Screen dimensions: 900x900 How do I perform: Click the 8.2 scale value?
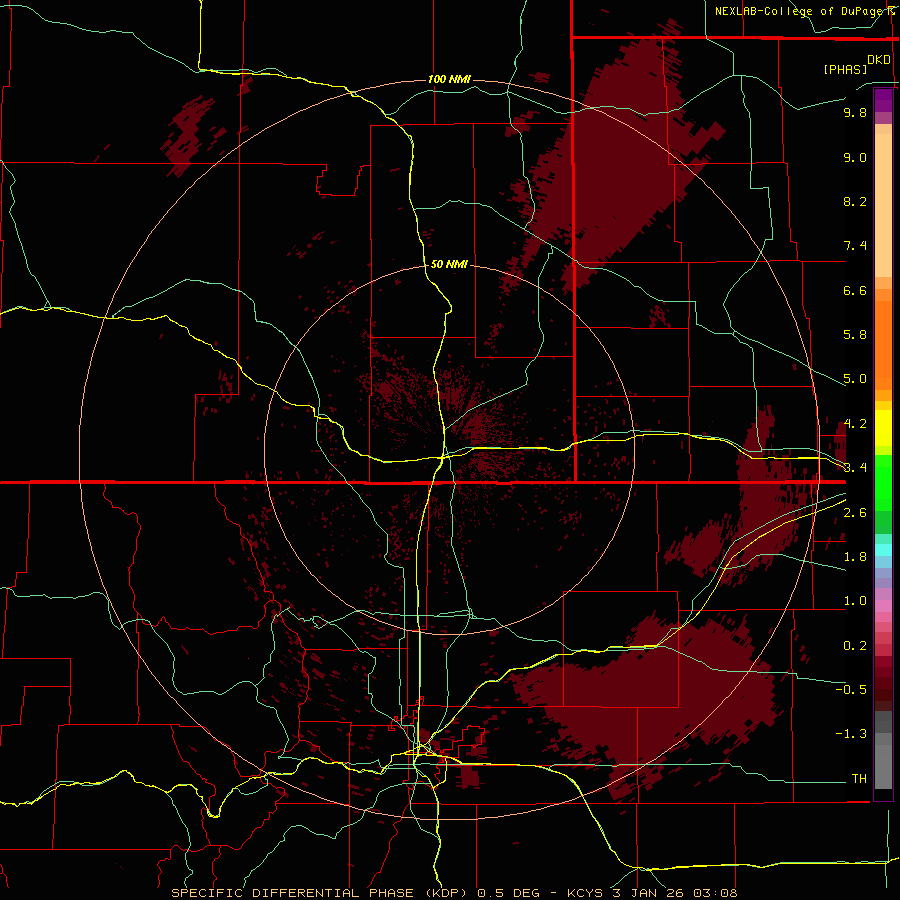click(x=855, y=201)
